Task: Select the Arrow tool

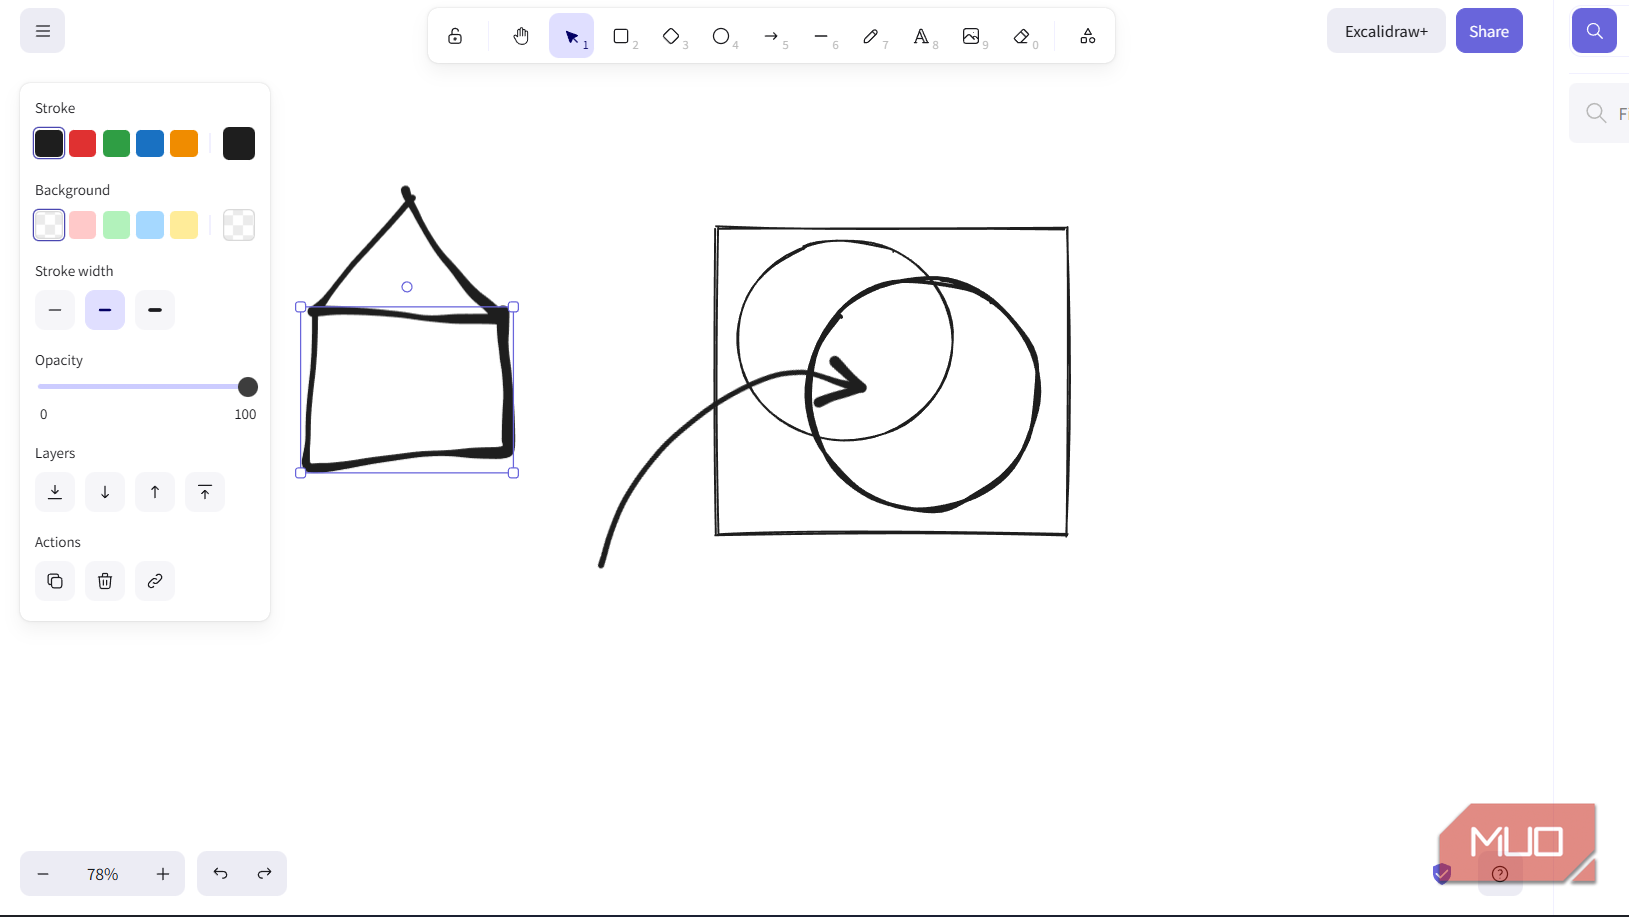Action: (x=771, y=35)
